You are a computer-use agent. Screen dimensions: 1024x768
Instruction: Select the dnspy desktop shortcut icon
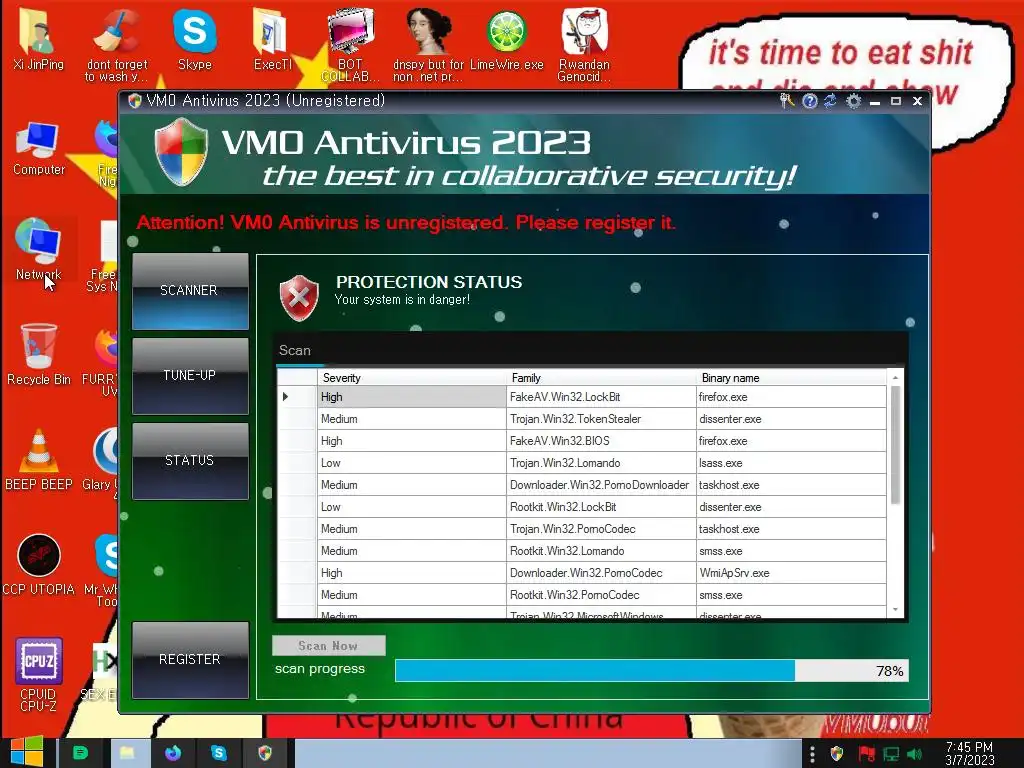pos(428,44)
